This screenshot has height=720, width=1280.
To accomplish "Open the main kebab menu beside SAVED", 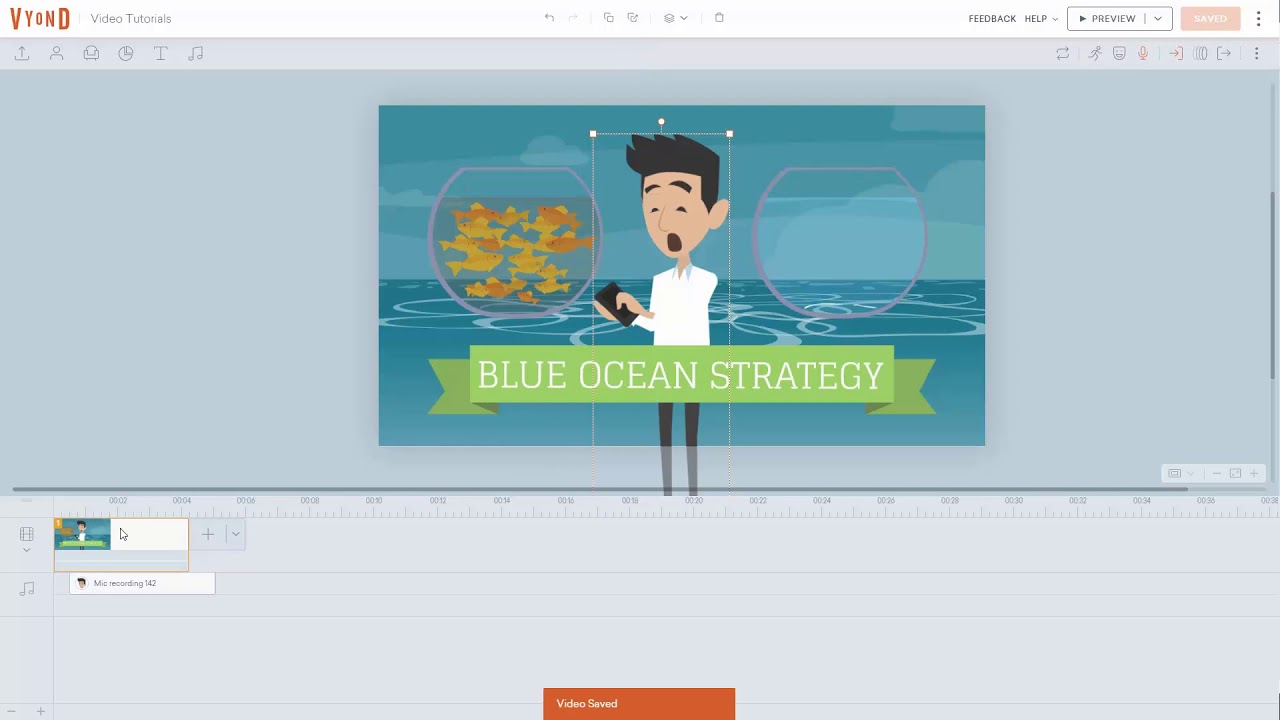I will (1258, 19).
